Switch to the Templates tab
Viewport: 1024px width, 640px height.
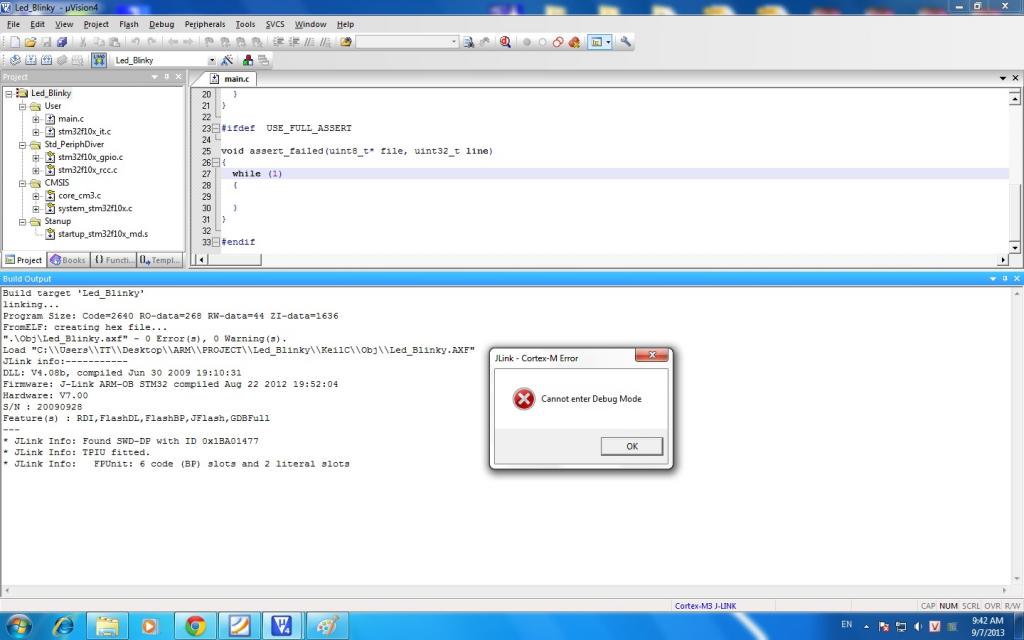(160, 260)
